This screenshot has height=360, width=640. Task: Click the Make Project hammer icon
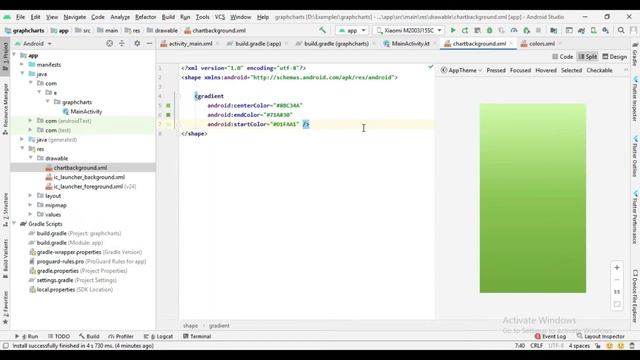click(x=322, y=30)
